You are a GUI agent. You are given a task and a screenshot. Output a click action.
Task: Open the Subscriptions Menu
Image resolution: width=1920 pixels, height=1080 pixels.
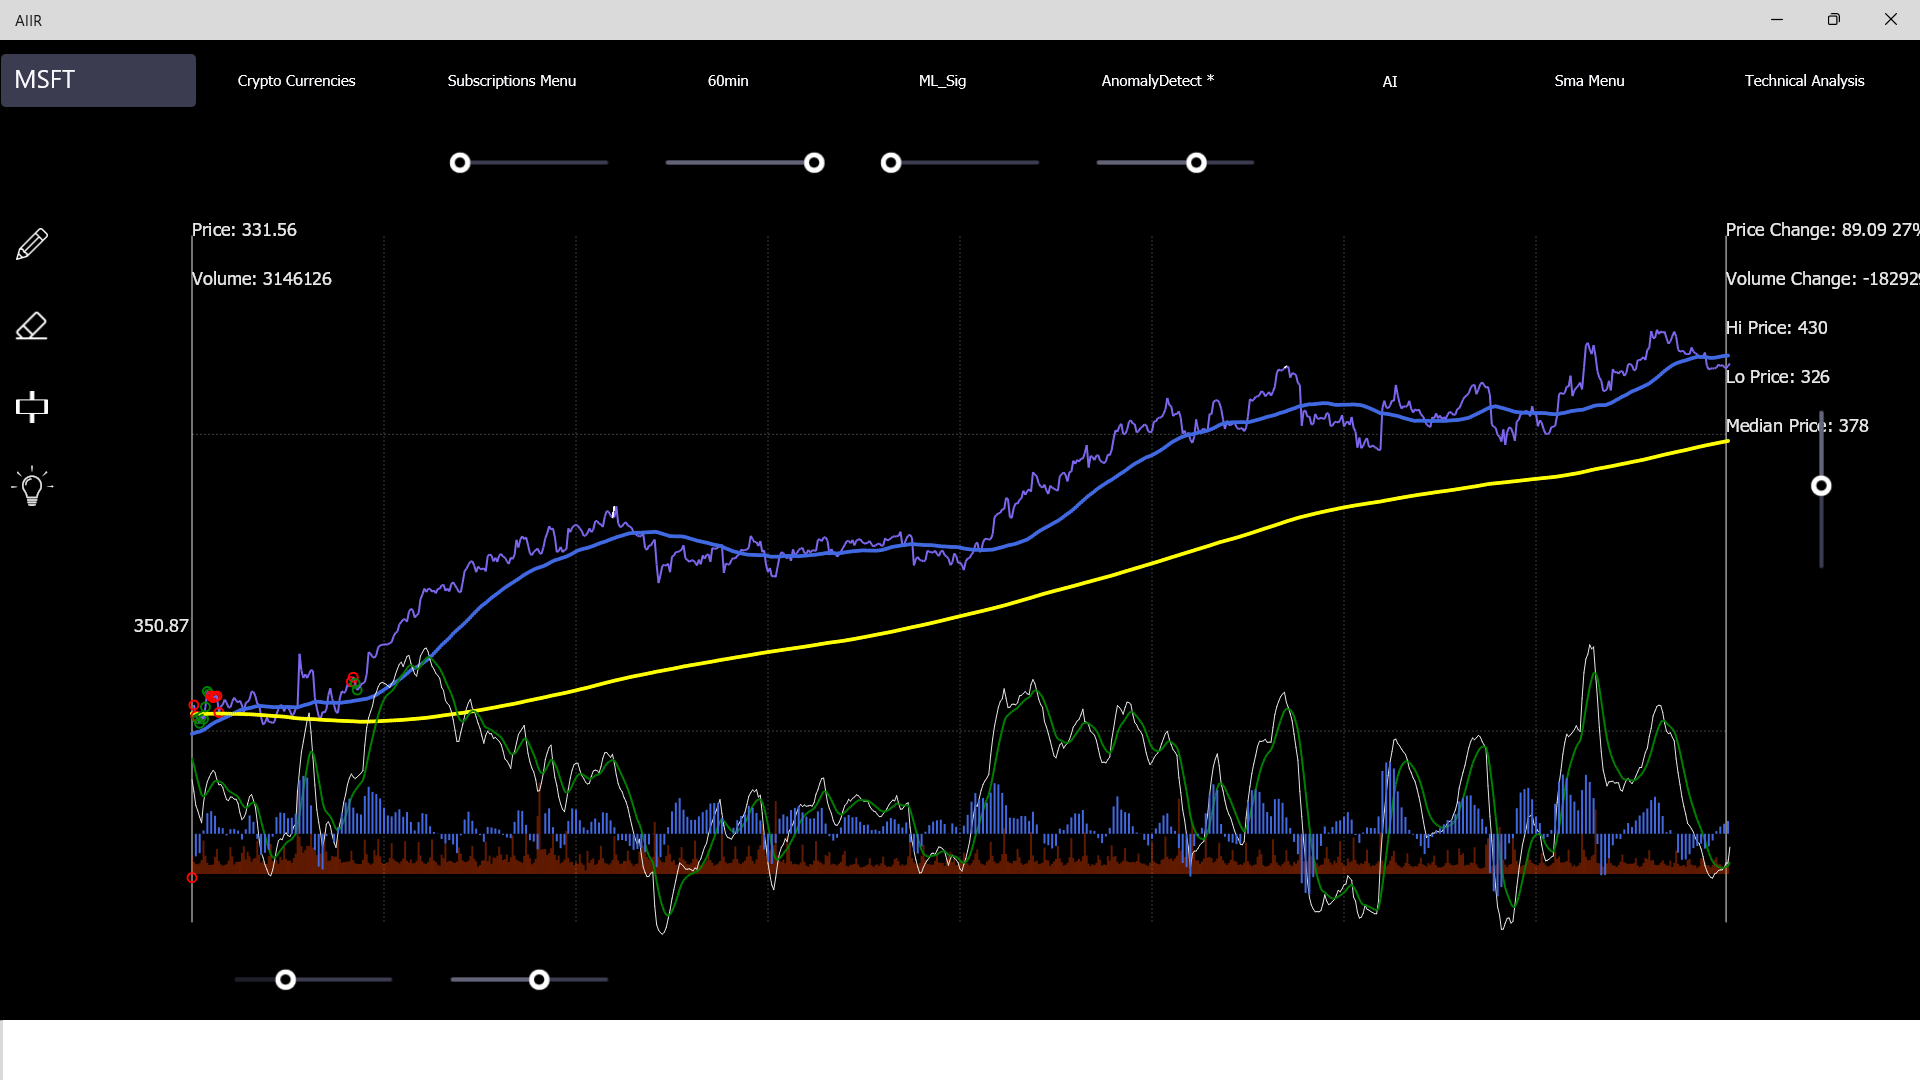pos(511,81)
